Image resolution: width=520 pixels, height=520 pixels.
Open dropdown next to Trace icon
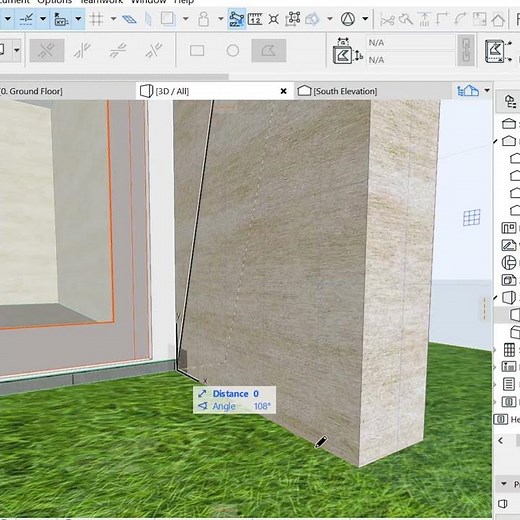point(185,19)
